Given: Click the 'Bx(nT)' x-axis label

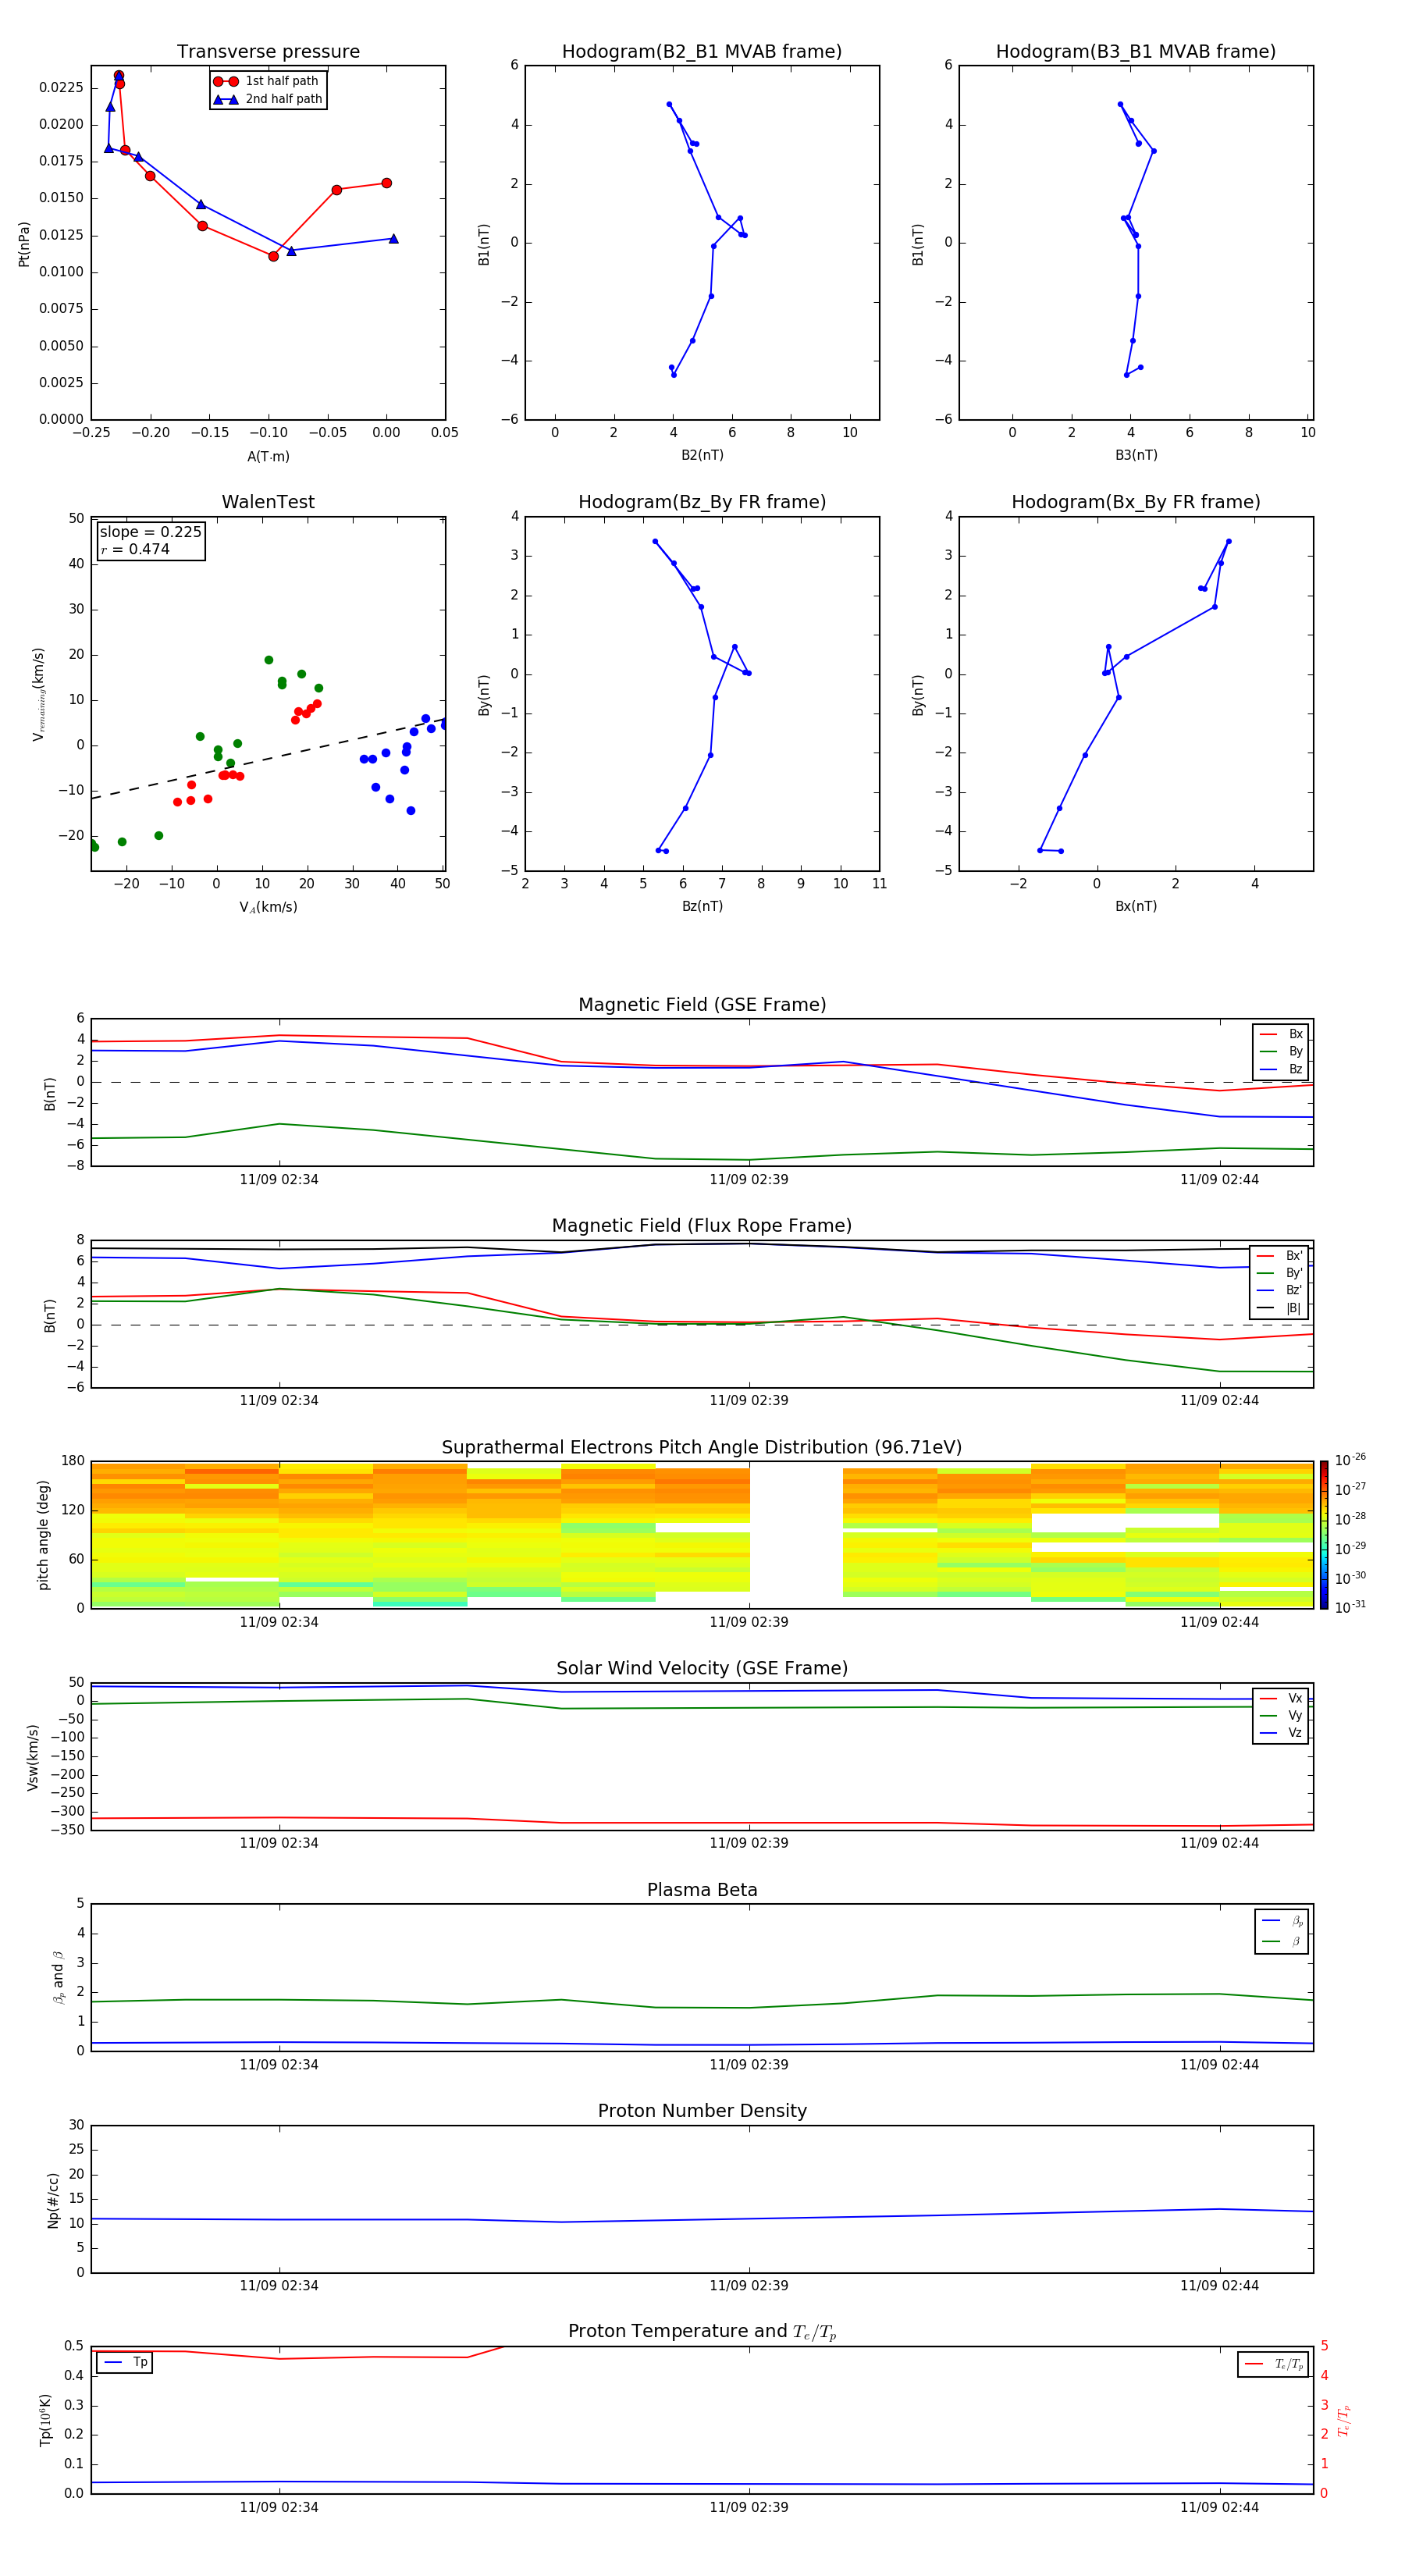Looking at the screenshot, I should click(1136, 906).
